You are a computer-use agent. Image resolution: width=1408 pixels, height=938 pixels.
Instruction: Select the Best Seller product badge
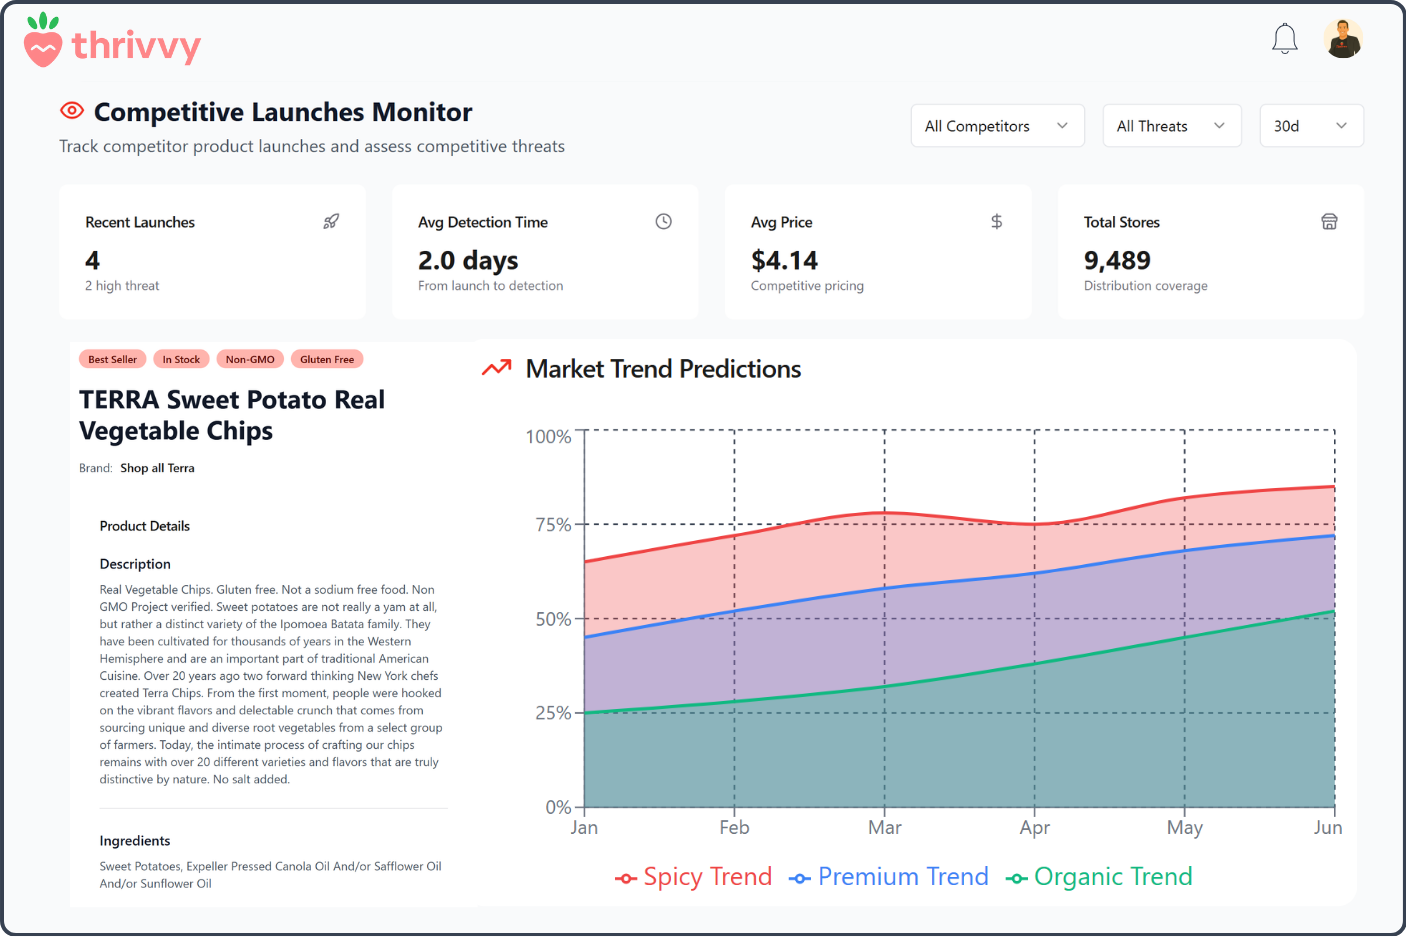point(112,359)
